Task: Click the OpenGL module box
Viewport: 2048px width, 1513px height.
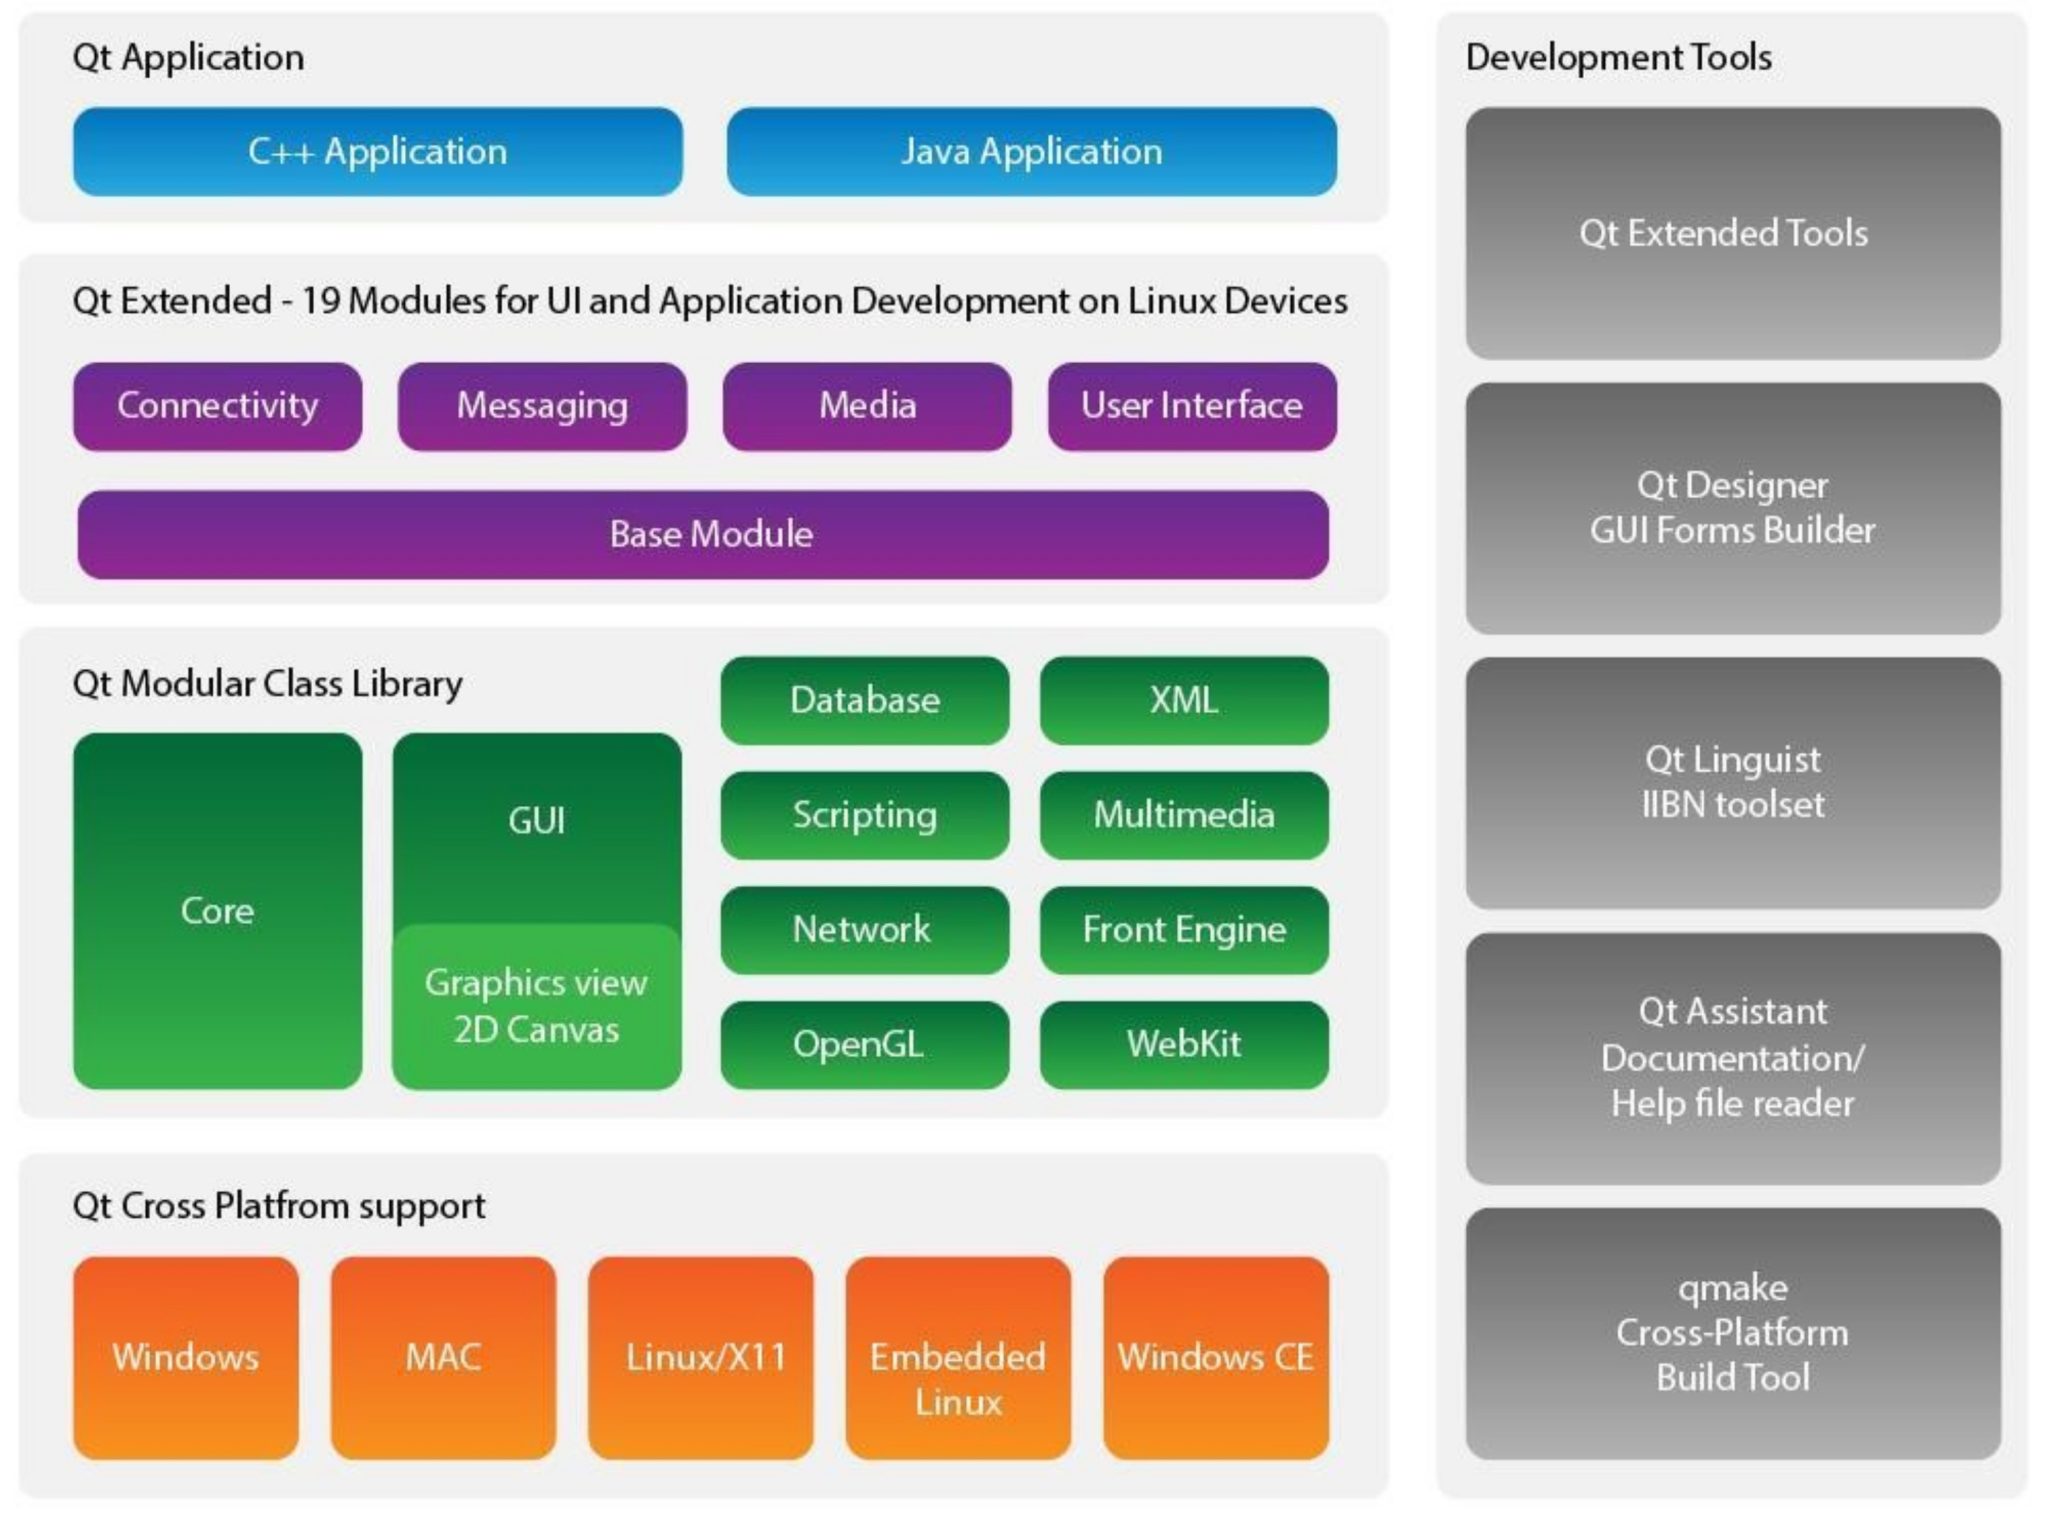Action: click(x=864, y=1044)
